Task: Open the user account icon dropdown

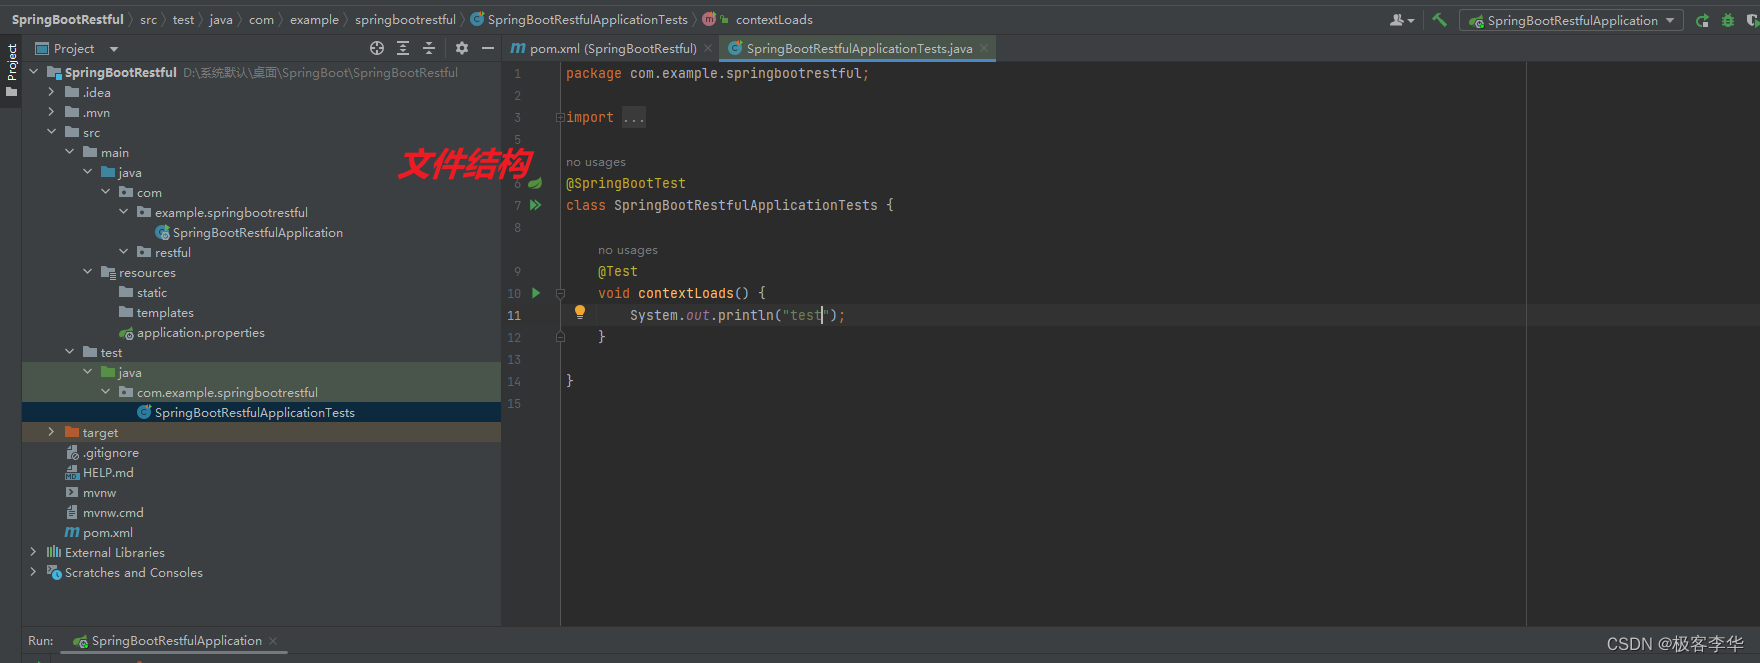Action: coord(1402,20)
